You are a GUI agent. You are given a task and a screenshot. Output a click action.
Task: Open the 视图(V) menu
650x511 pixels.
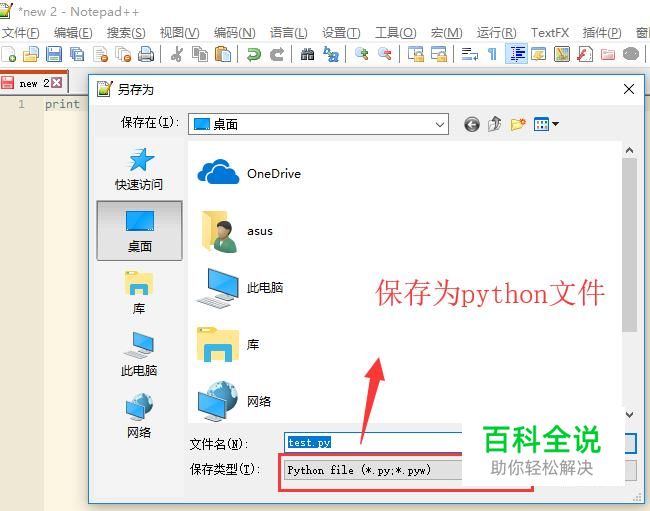(179, 33)
